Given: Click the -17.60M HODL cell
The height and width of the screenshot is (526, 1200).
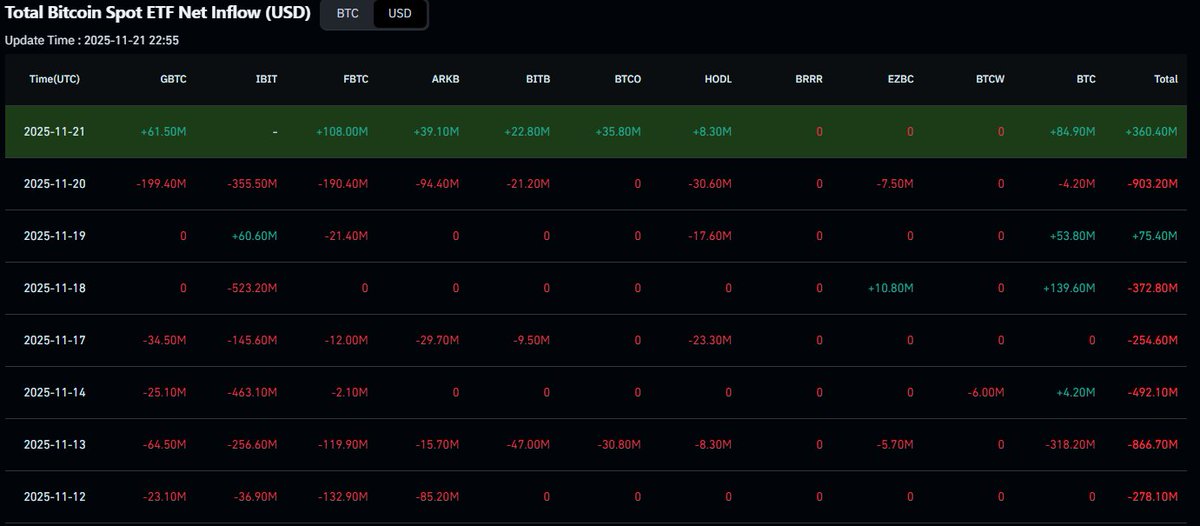Looking at the screenshot, I should [710, 236].
